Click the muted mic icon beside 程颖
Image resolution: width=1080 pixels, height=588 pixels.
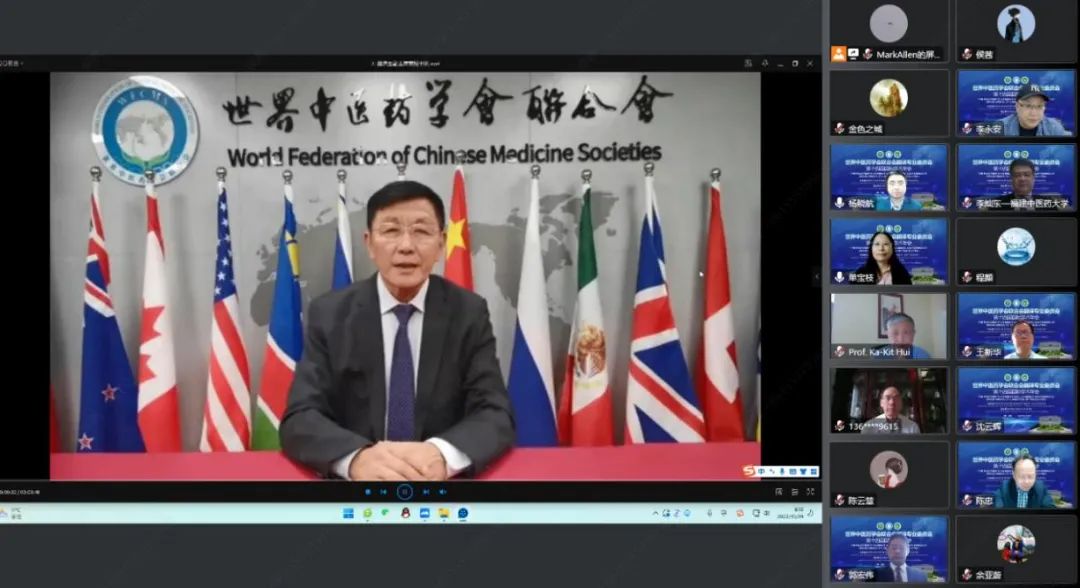[x=967, y=277]
